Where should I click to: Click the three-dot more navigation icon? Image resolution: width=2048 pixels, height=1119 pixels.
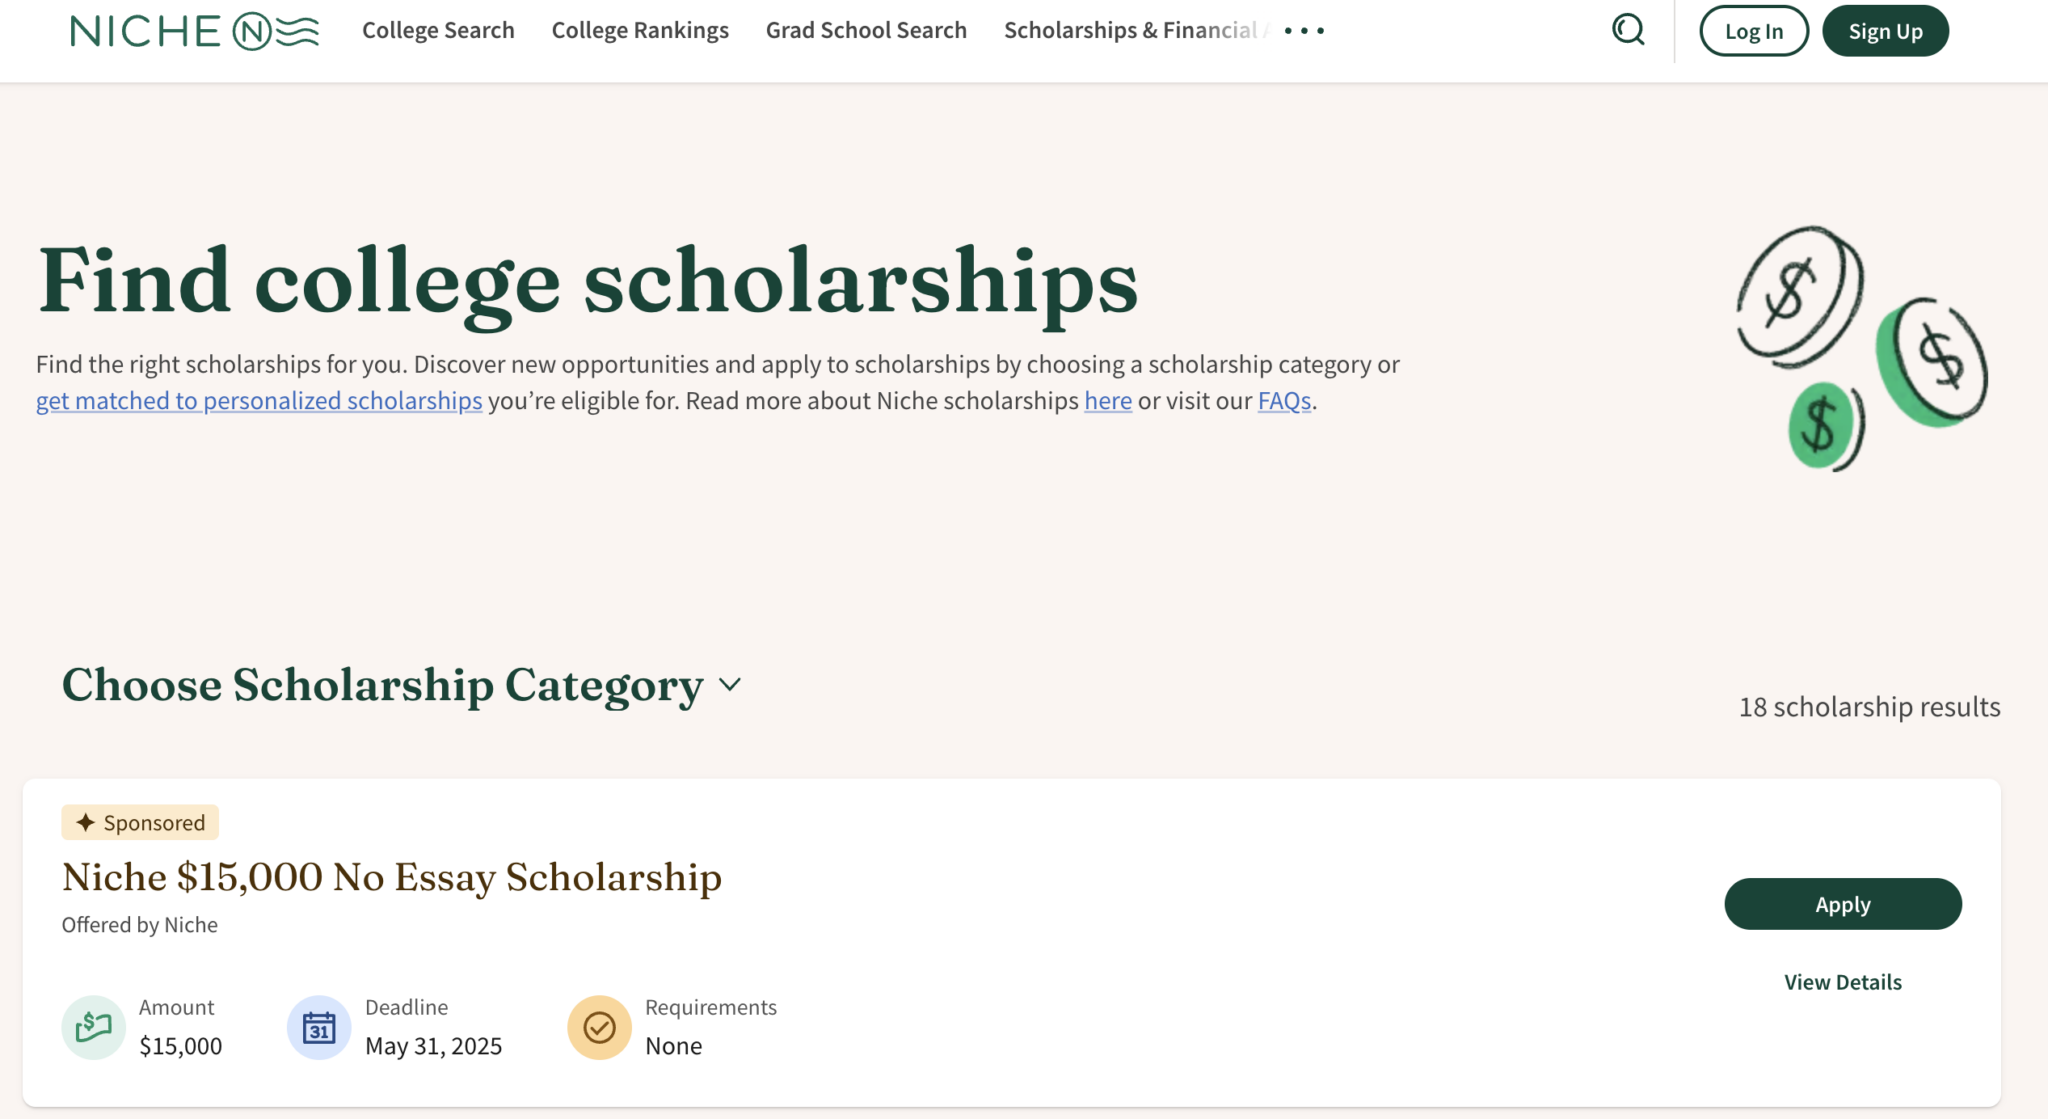click(1304, 31)
